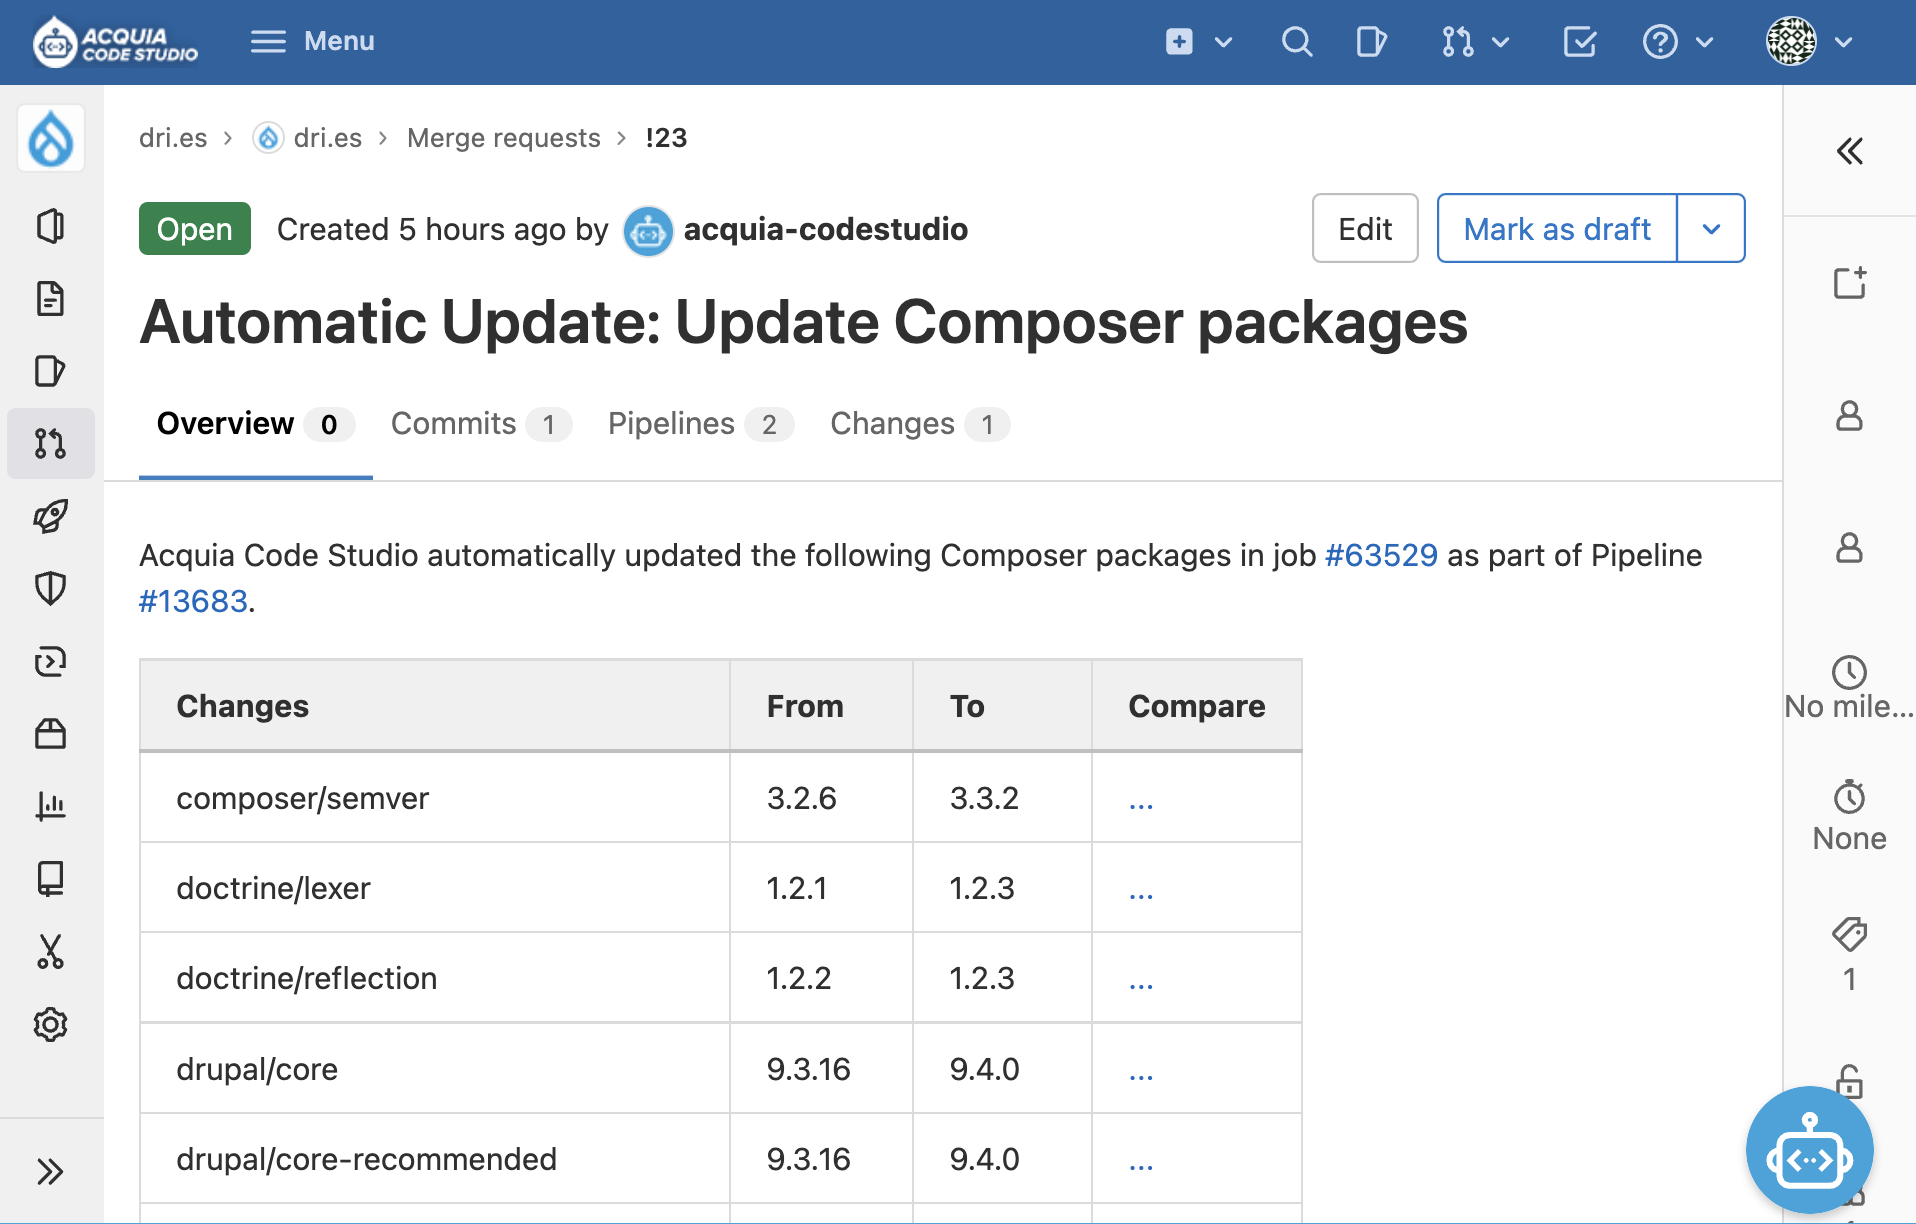
Task: Click the Edit button
Action: tap(1364, 228)
